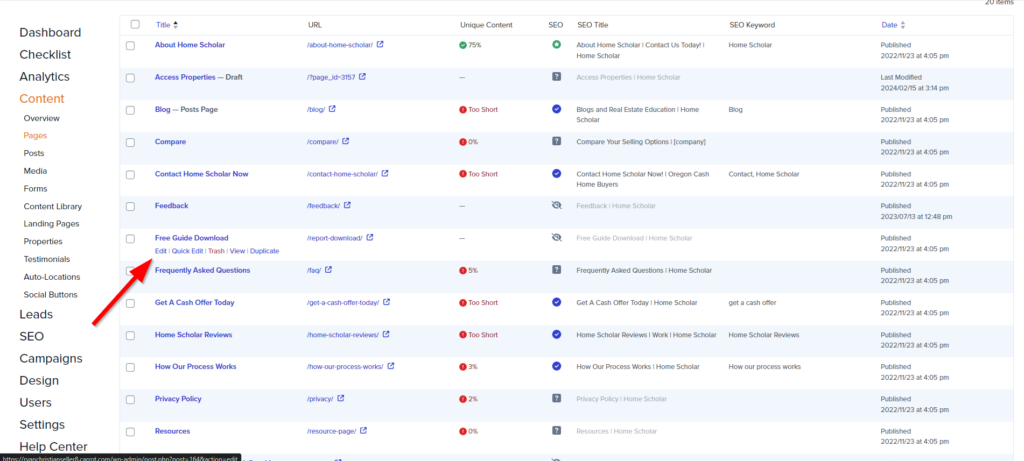Open the Resources page title
The width and height of the screenshot is (1024, 461).
click(x=172, y=431)
